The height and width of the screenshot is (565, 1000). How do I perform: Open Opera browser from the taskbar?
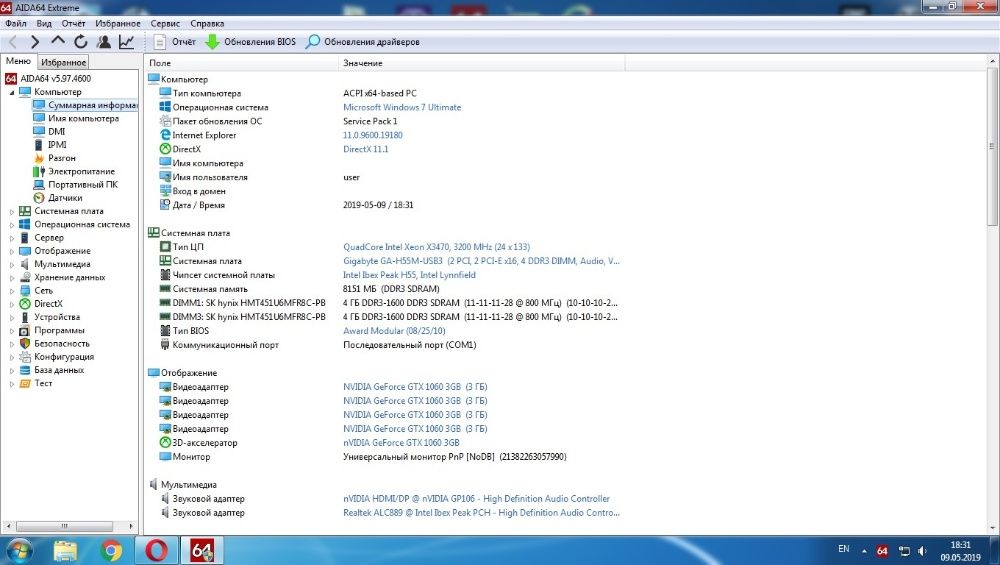pyautogui.click(x=157, y=550)
